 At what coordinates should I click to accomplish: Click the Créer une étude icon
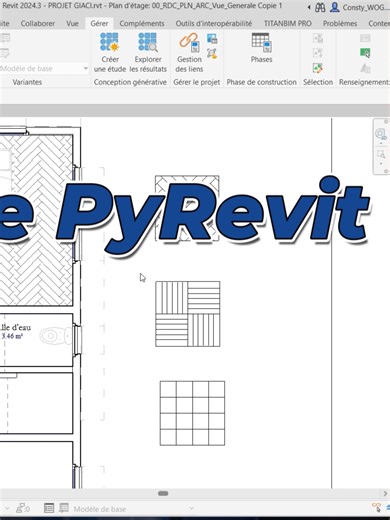point(109,42)
